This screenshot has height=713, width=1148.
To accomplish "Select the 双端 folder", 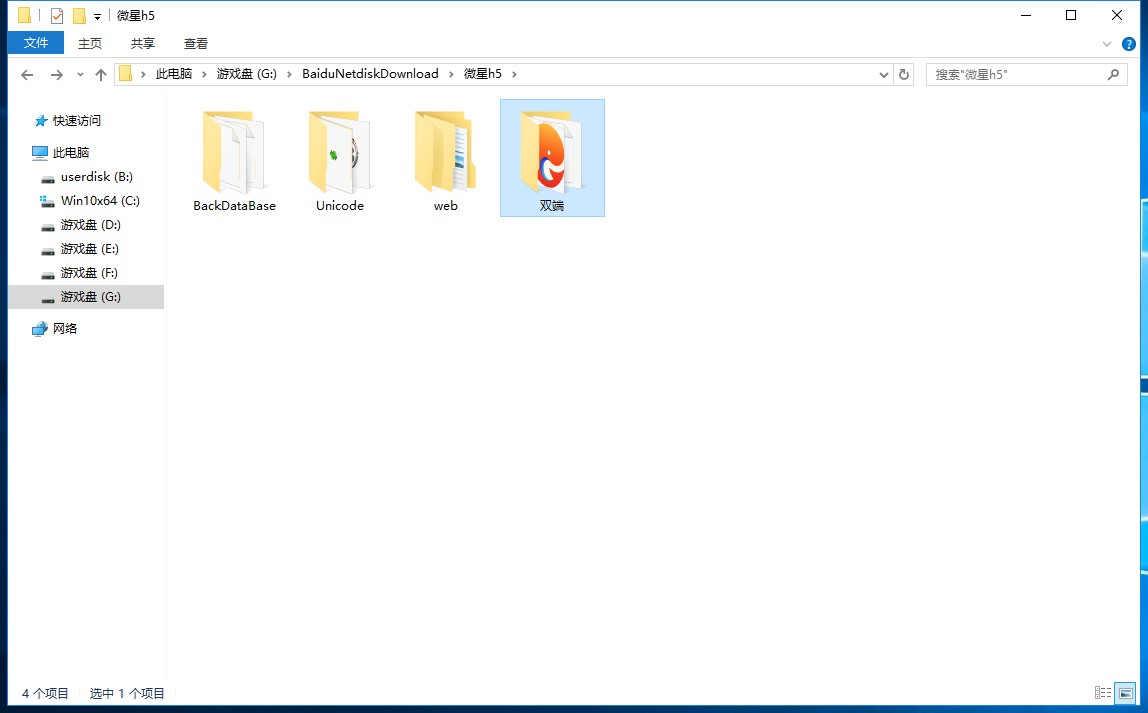I will [x=552, y=157].
